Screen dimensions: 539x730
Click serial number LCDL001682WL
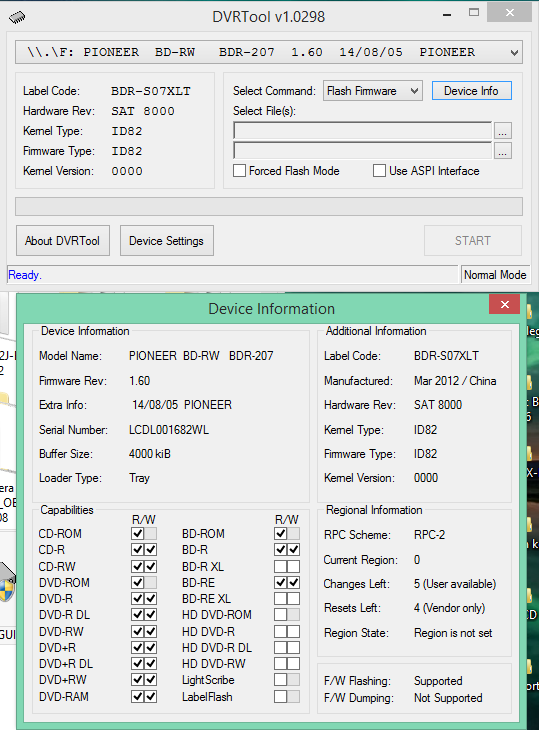(169, 430)
